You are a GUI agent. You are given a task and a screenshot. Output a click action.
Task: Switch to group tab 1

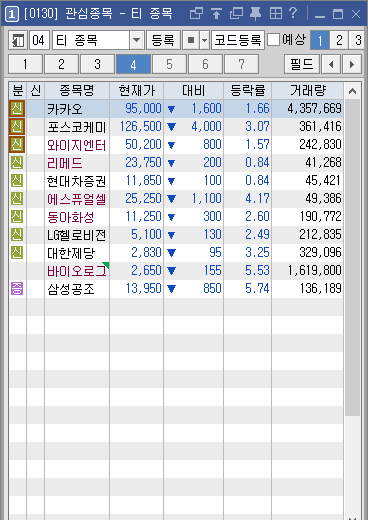25,64
